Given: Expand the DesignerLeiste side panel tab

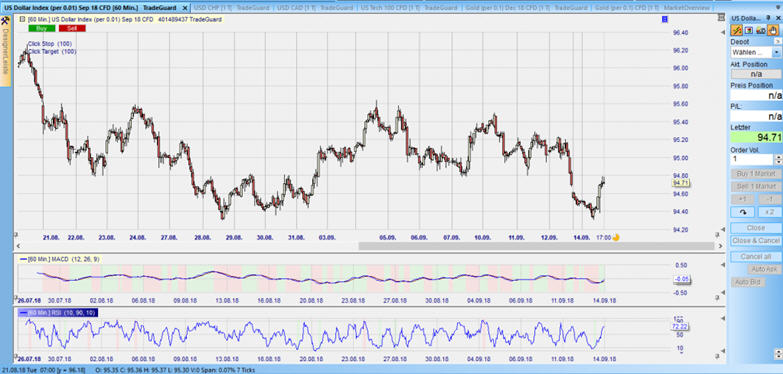Looking at the screenshot, I should tap(5, 52).
